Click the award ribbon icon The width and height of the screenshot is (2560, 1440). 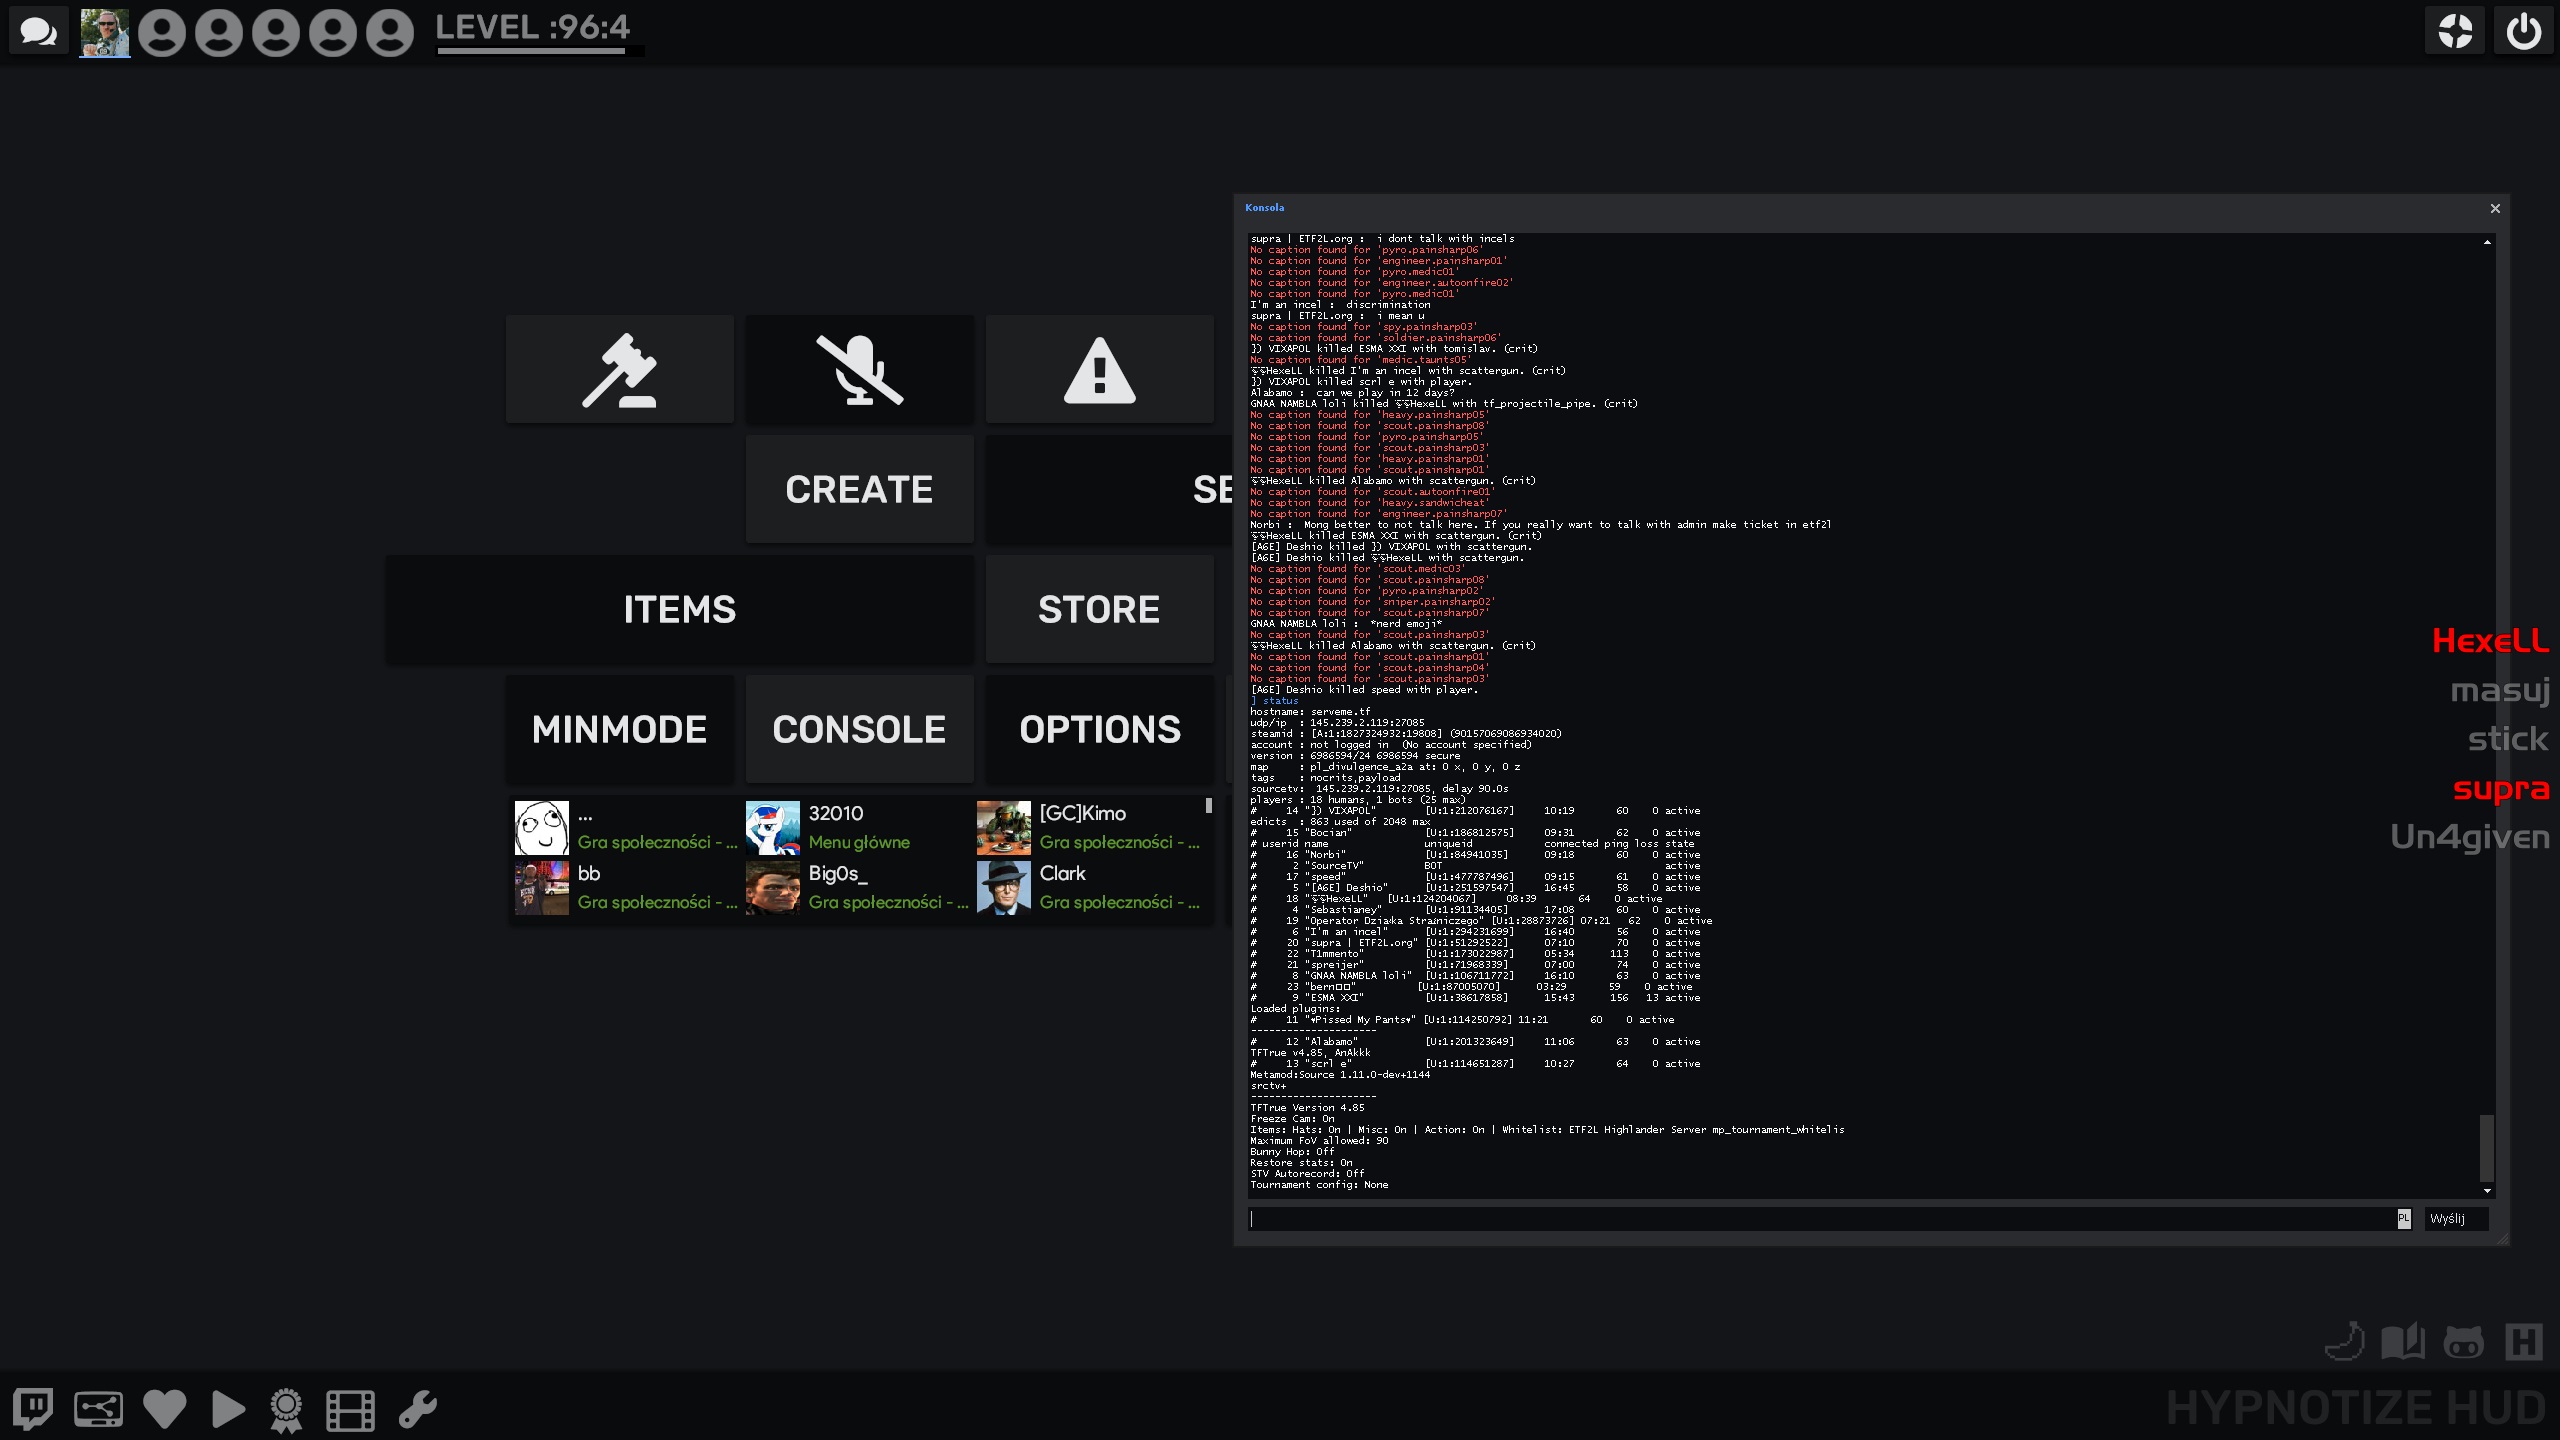coord(287,1410)
